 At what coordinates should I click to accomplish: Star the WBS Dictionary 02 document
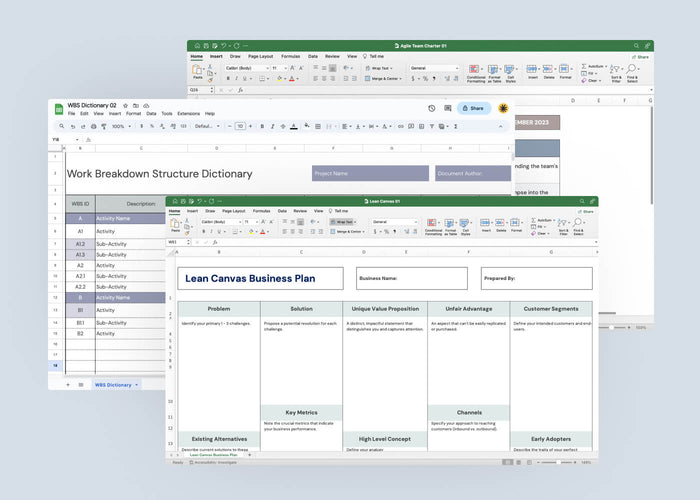[x=124, y=105]
